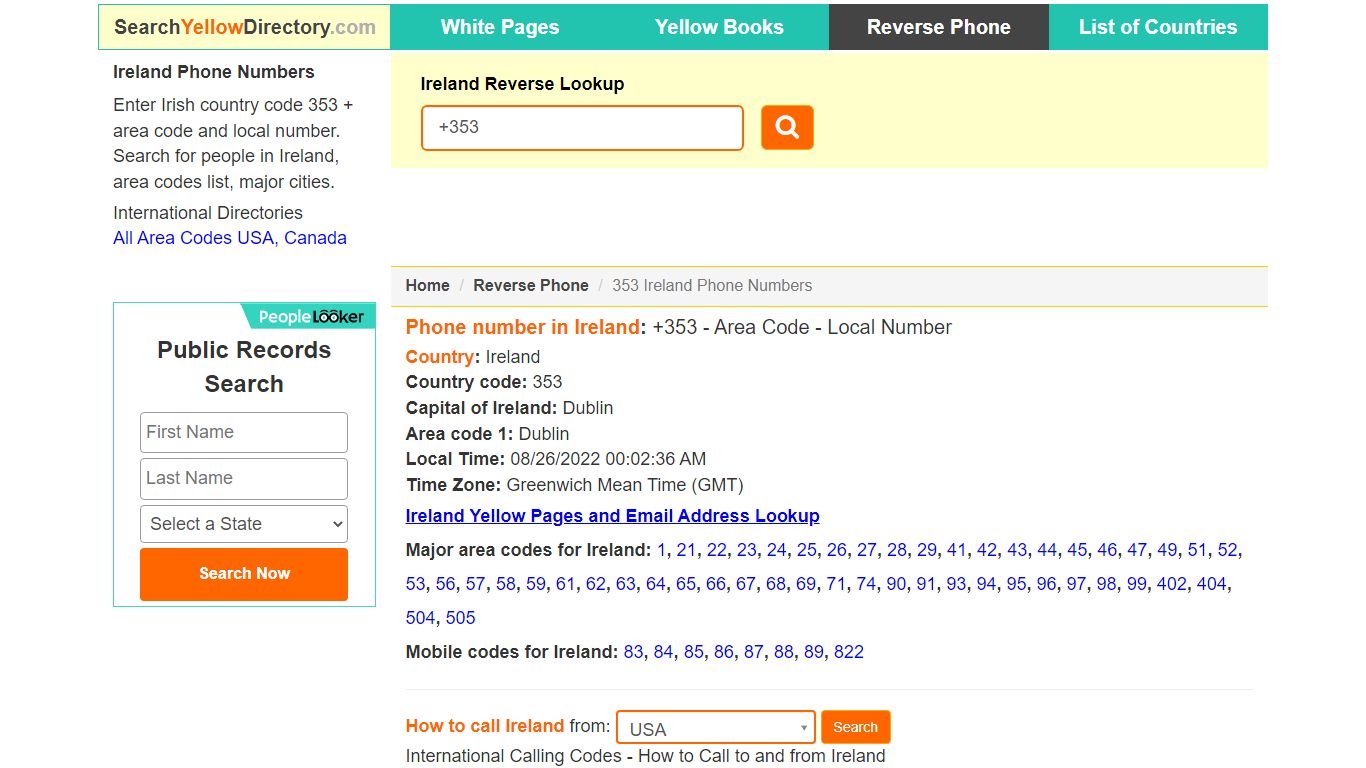Open the White Pages tab
The width and height of the screenshot is (1366, 768).
click(500, 27)
